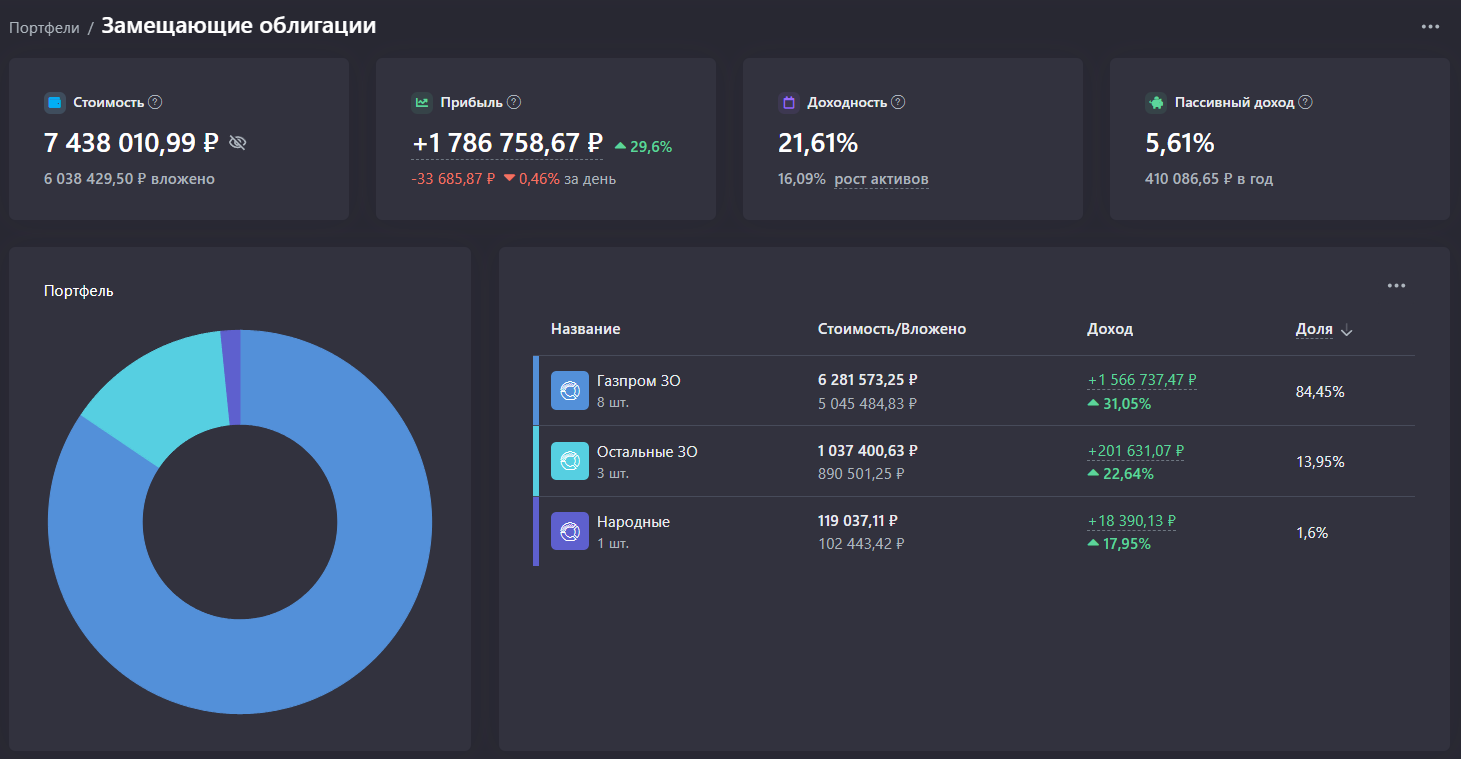
Task: Click the 29,6% profit percentage
Action: [651, 147]
